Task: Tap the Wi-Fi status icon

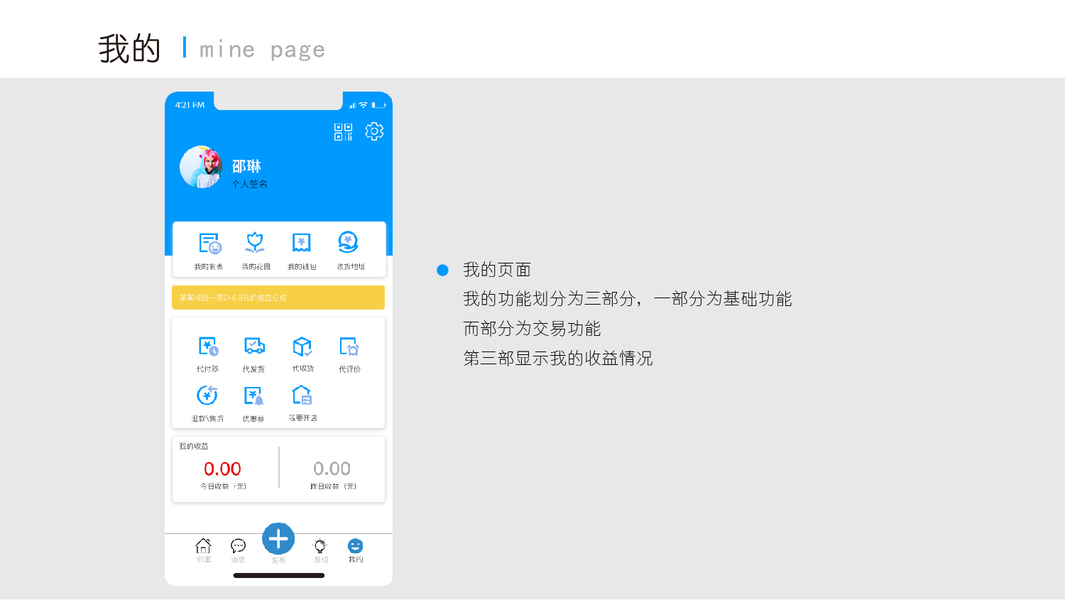Action: pos(363,105)
